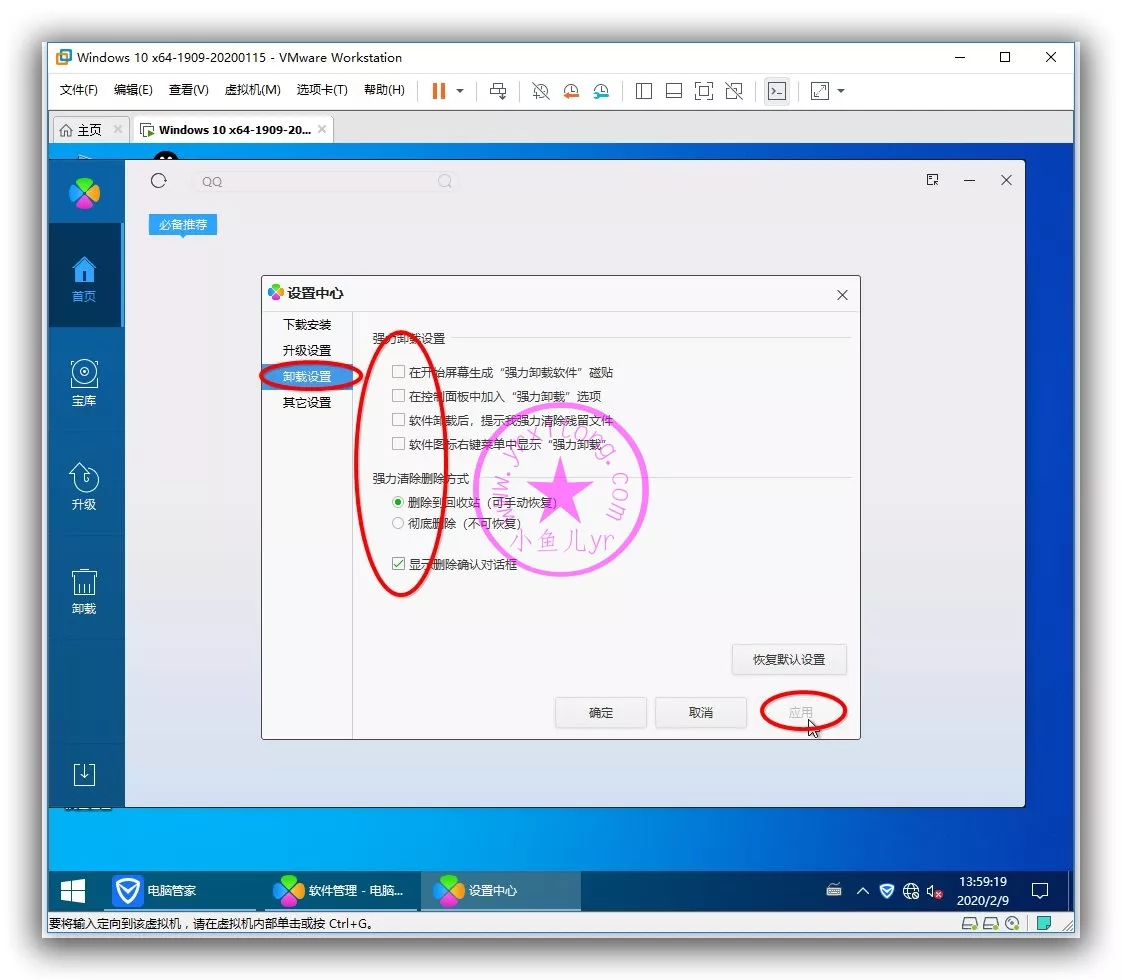Switch to 下载安装 settings tab

click(x=306, y=325)
